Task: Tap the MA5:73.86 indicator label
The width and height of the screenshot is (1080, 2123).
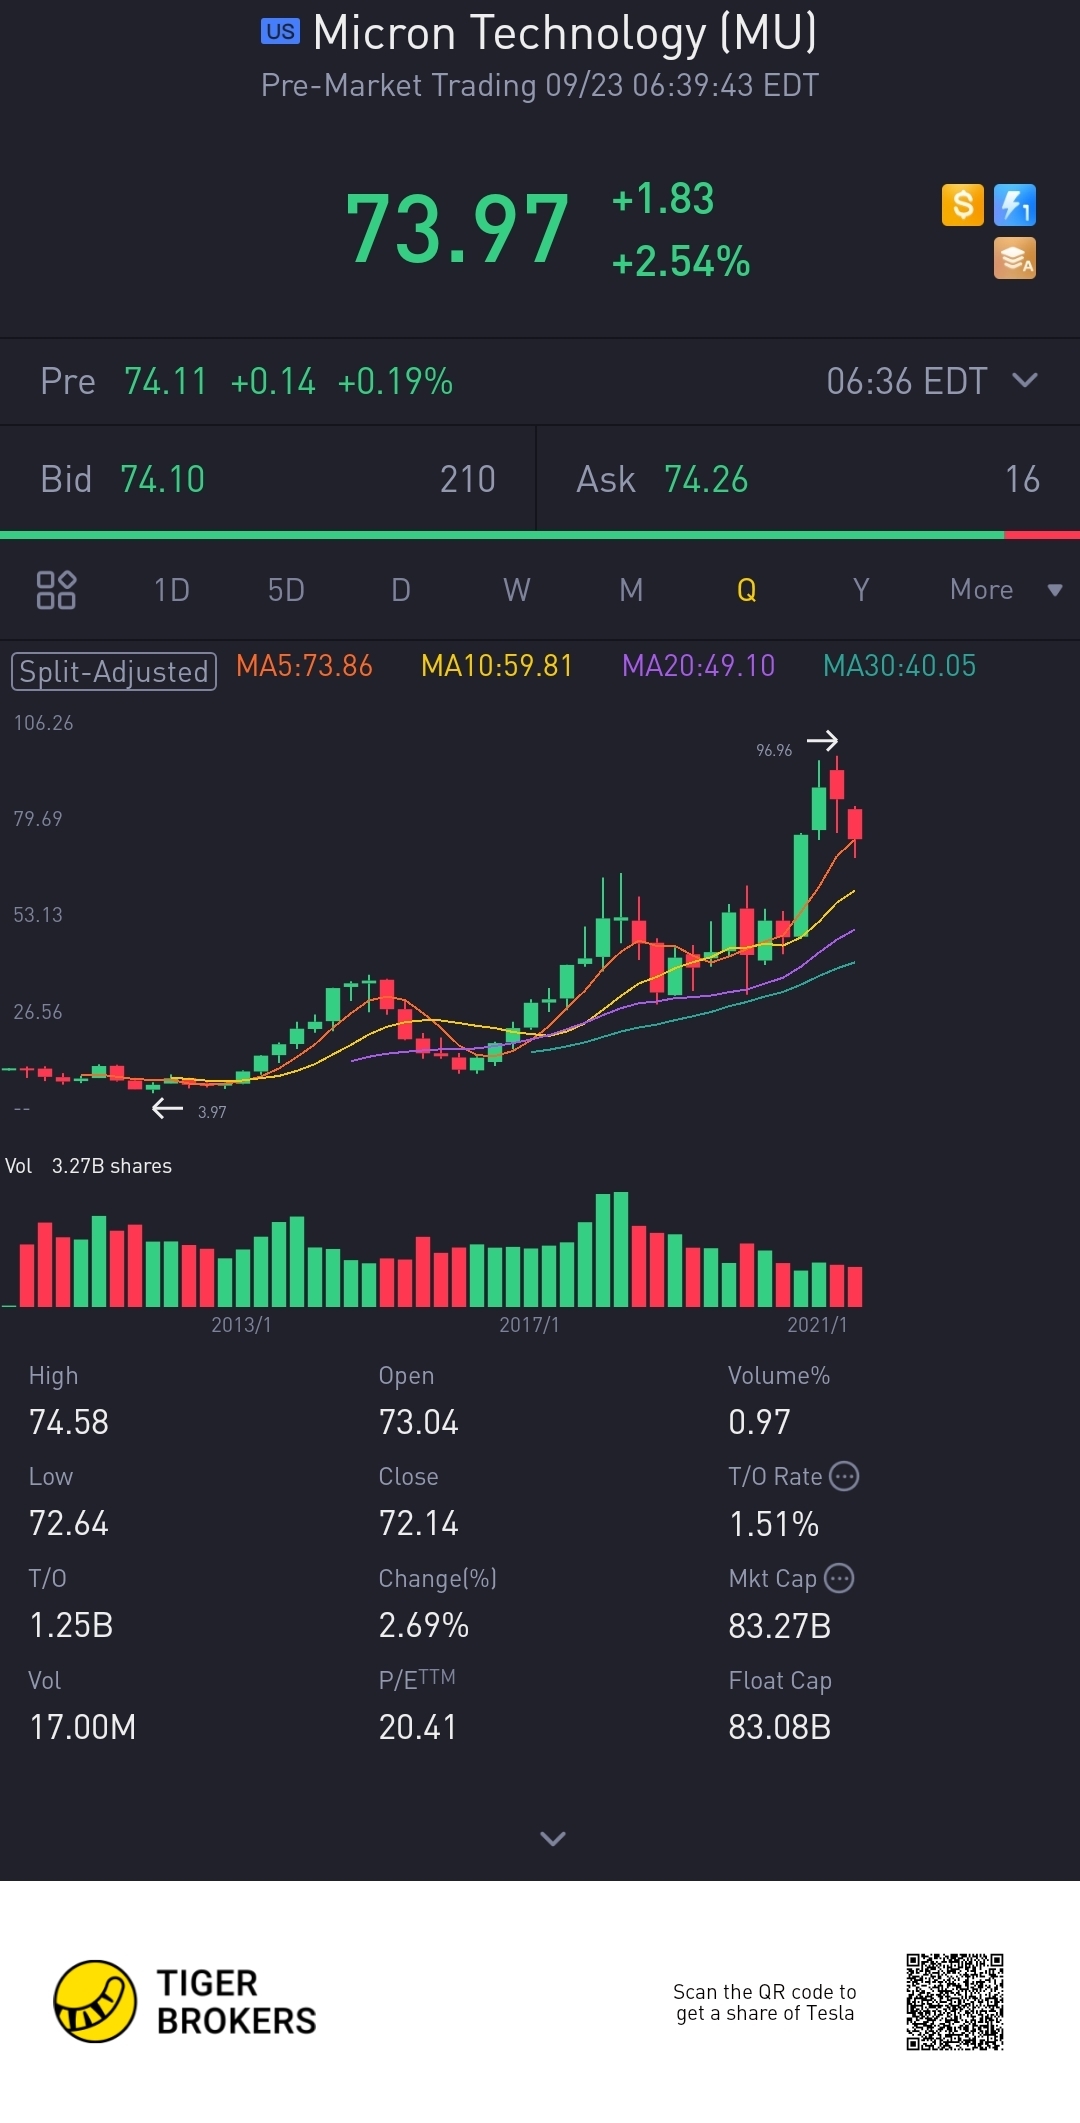Action: (x=304, y=666)
